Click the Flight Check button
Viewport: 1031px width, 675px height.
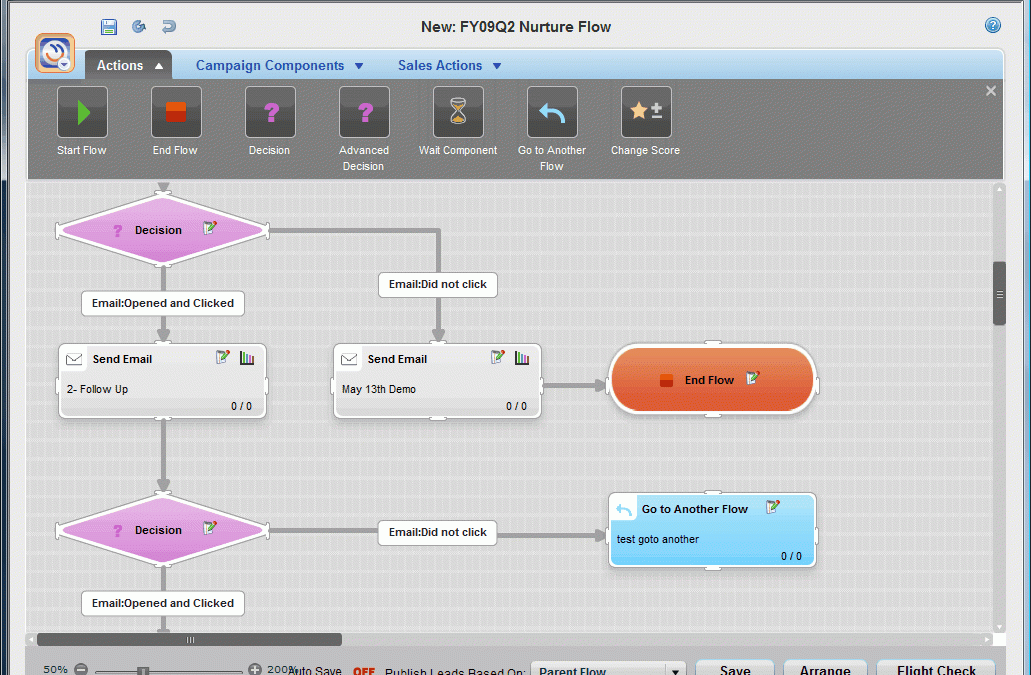[936, 668]
